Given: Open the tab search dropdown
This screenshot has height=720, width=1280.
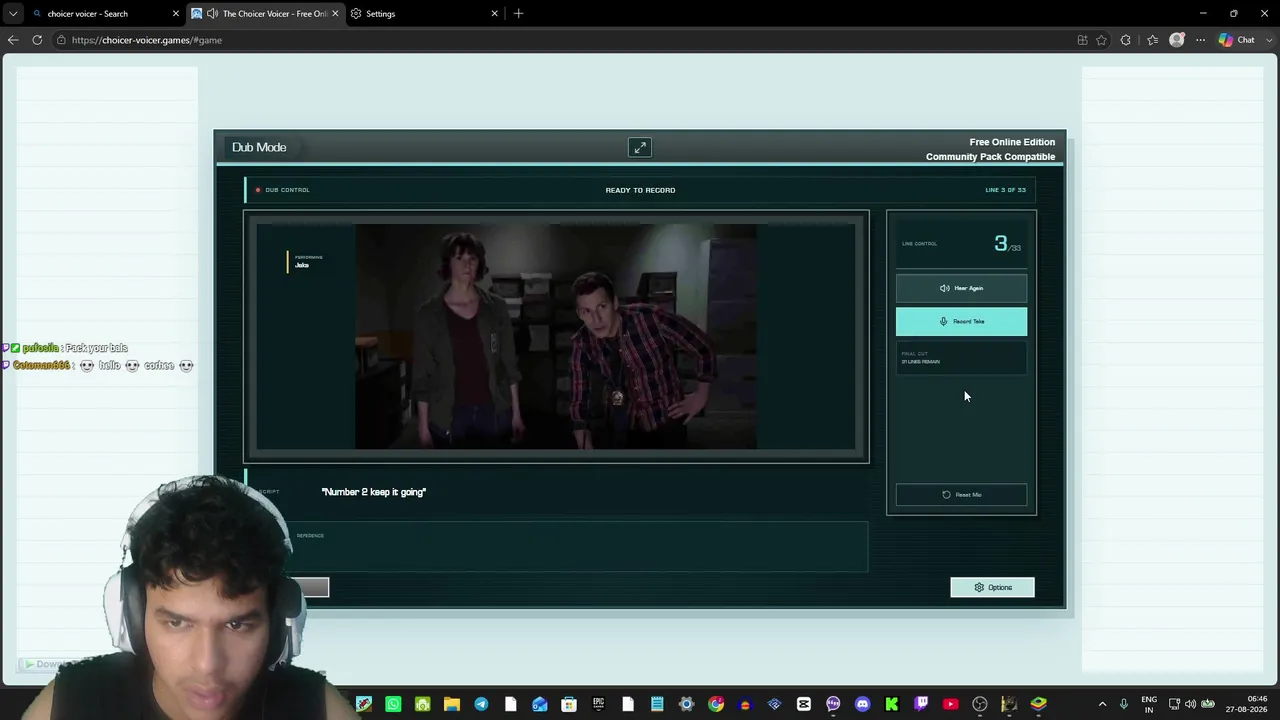Looking at the screenshot, I should (x=12, y=14).
